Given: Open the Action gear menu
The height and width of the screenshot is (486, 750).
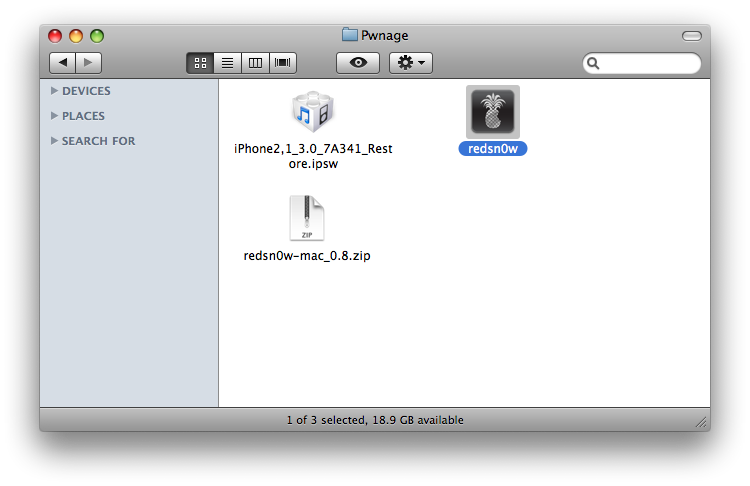Looking at the screenshot, I should [411, 63].
